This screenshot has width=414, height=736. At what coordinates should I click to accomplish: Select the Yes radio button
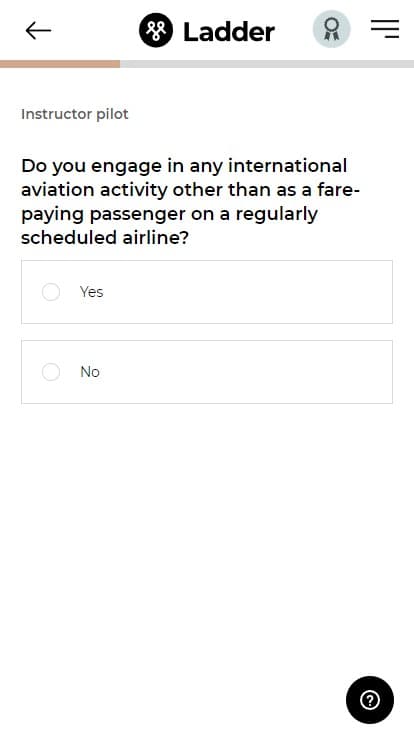[x=51, y=292]
